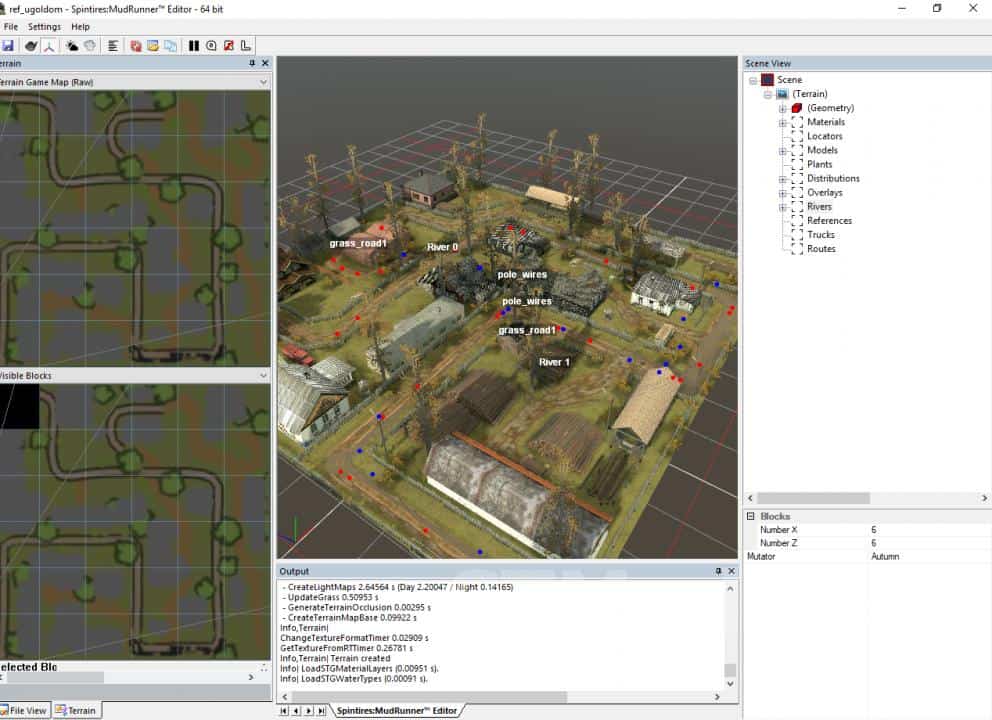992x720 pixels.
Task: Click the pause bars toolbar icon
Action: [194, 46]
